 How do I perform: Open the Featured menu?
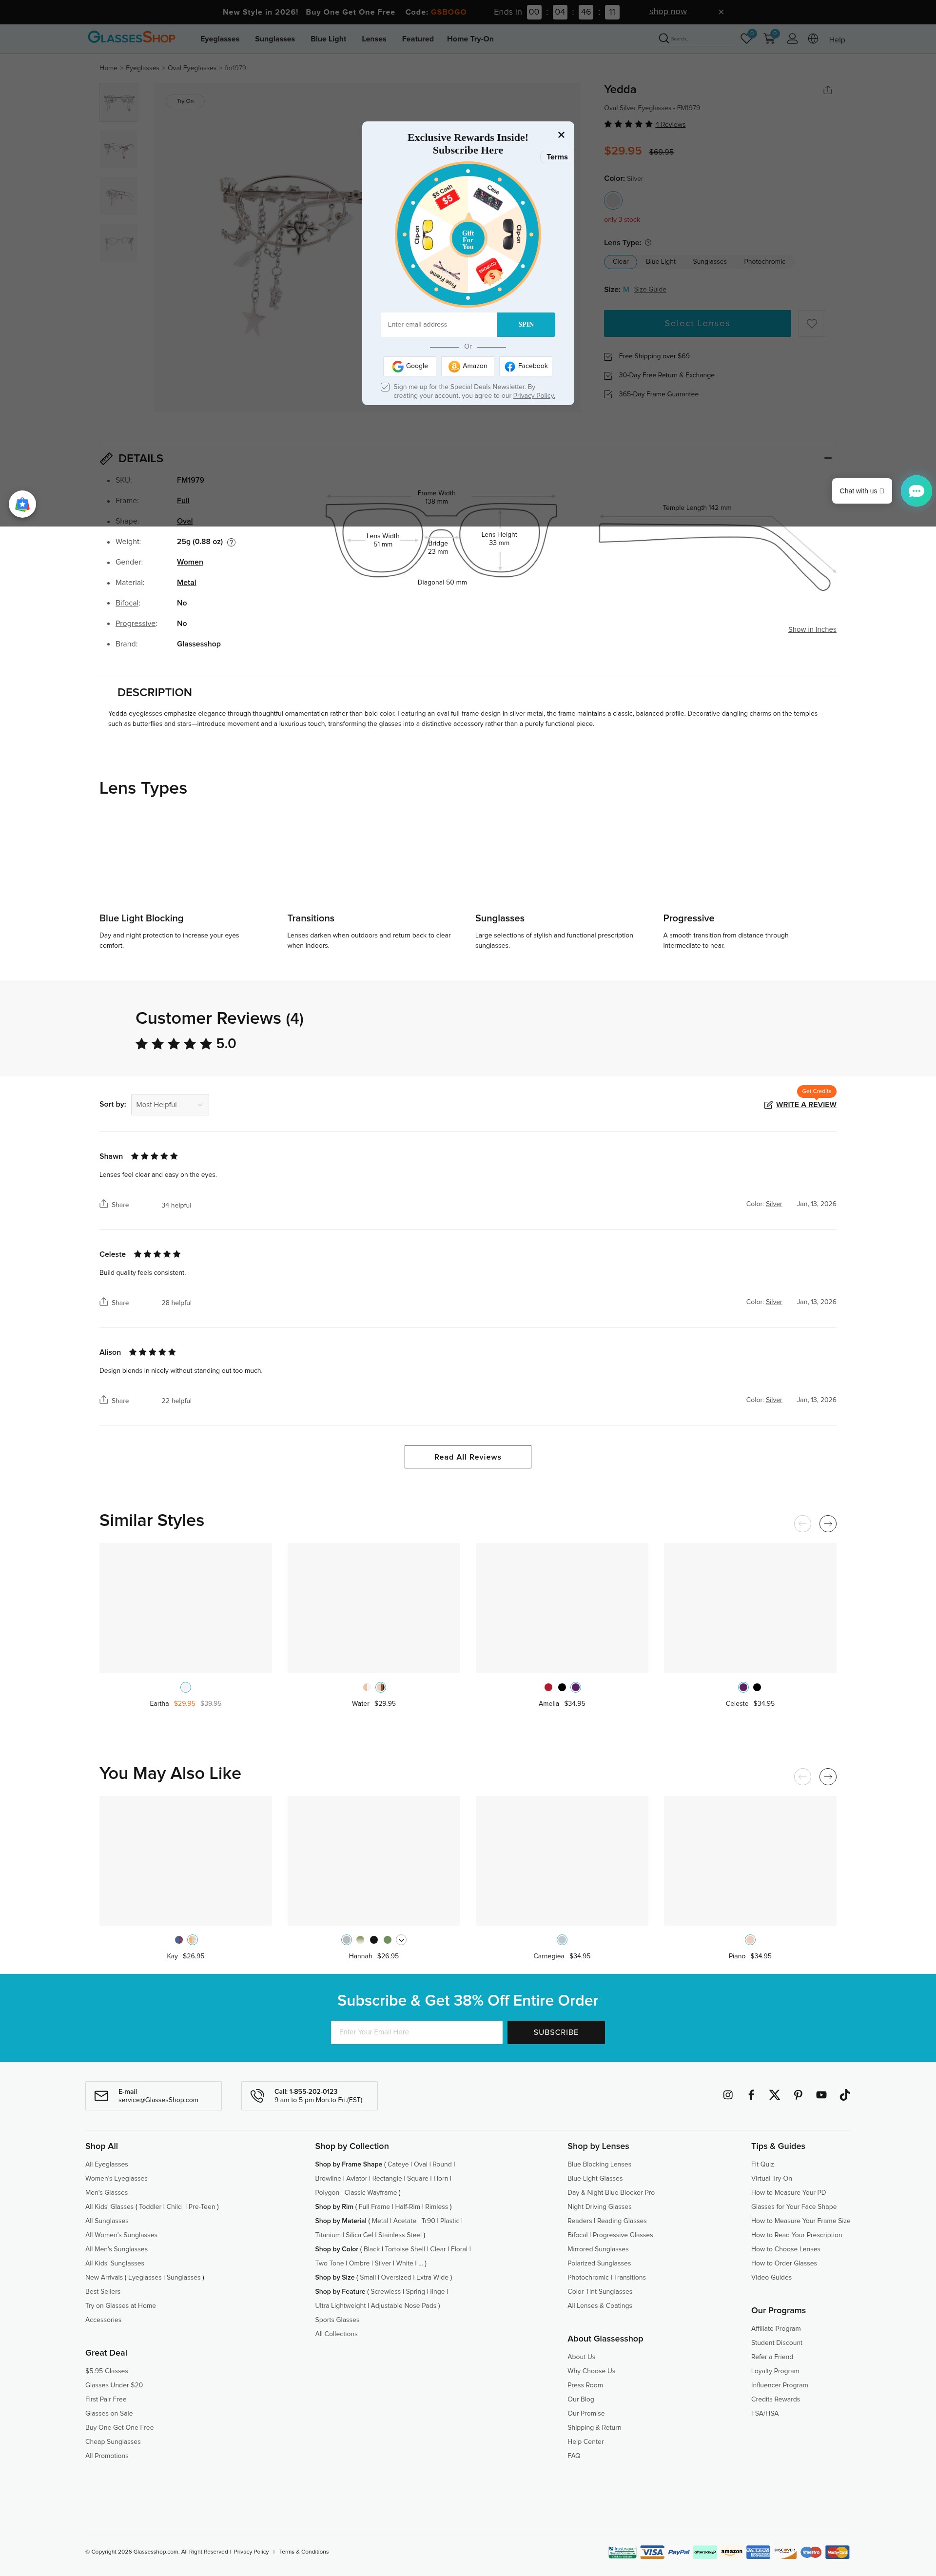(x=418, y=39)
